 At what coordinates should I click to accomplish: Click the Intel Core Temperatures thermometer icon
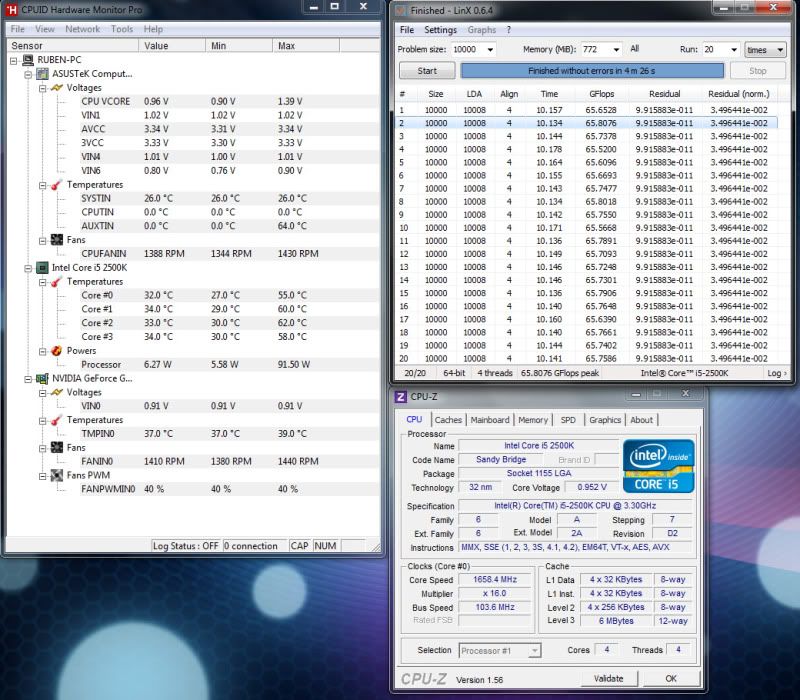pos(57,282)
